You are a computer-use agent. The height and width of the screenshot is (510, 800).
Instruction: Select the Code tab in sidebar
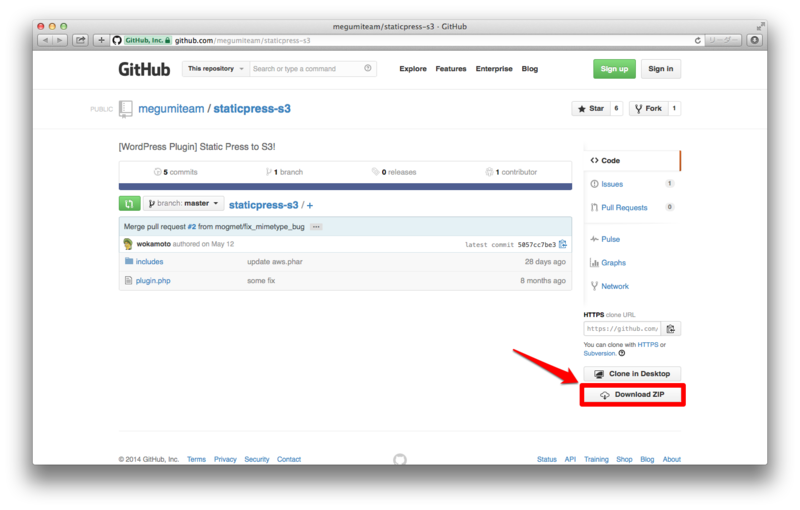(632, 161)
